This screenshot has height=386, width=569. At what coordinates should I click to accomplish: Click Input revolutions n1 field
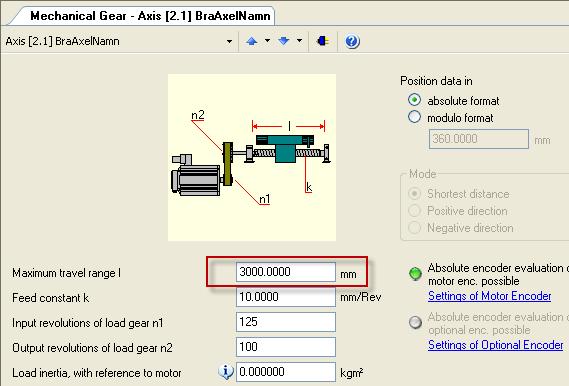(x=286, y=322)
